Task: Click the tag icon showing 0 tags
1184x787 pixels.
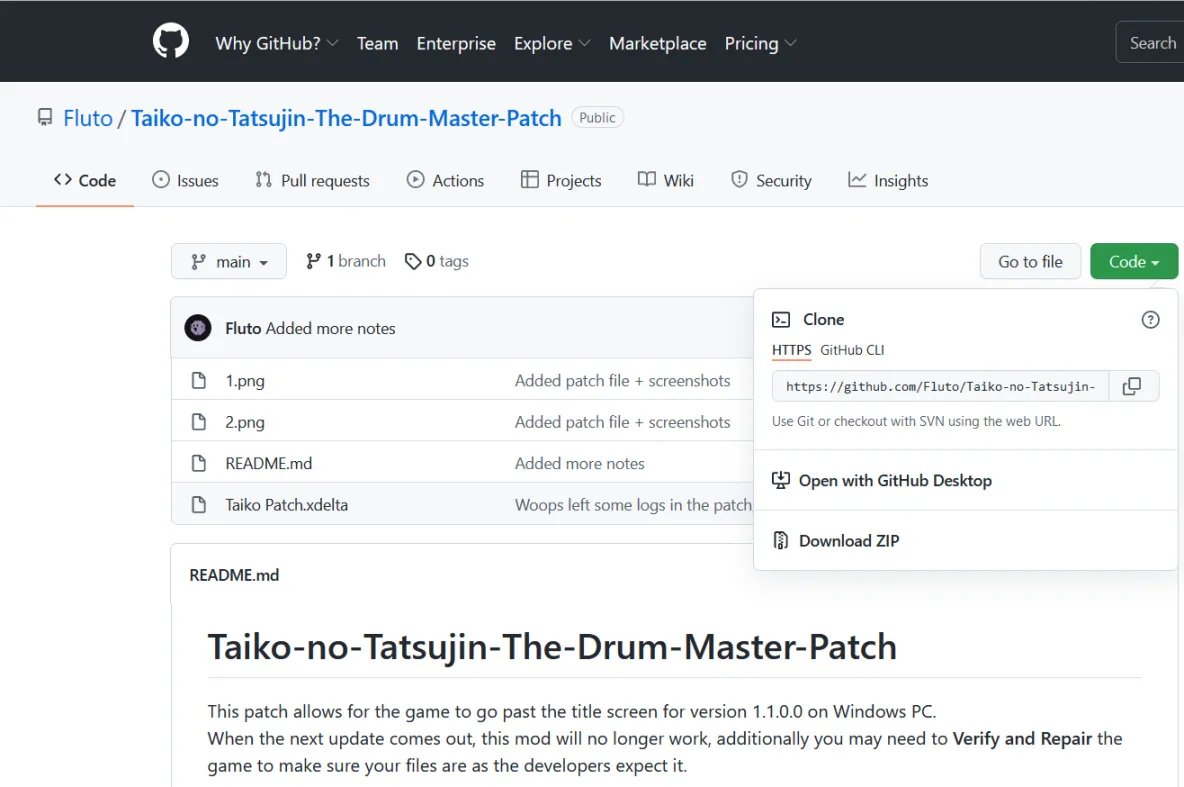Action: (412, 261)
